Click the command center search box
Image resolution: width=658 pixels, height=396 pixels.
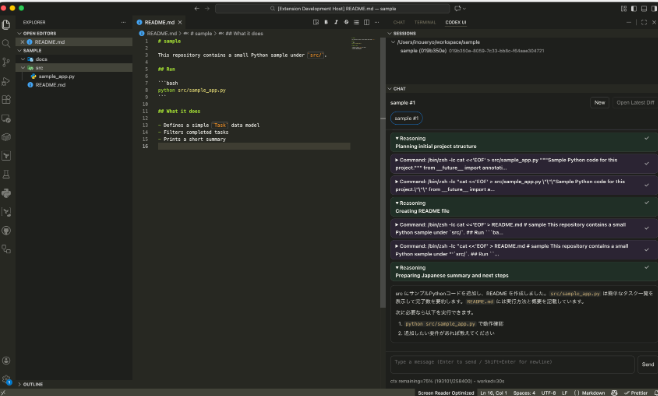coord(332,8)
